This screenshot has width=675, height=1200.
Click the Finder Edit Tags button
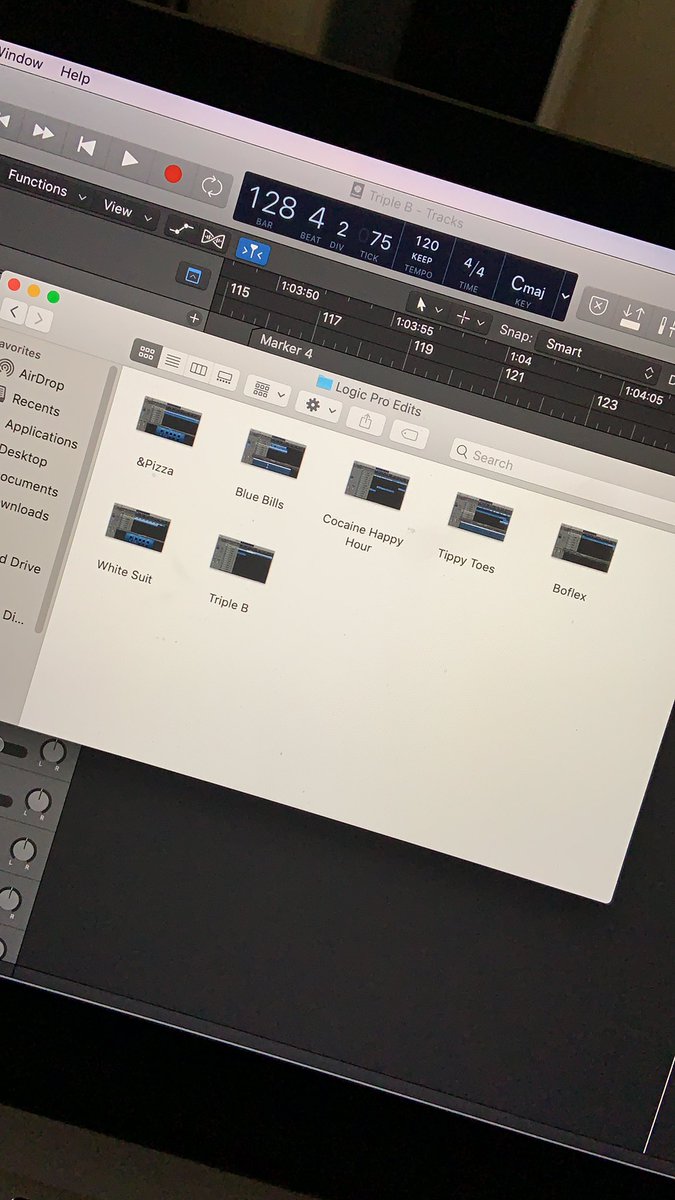click(x=409, y=435)
